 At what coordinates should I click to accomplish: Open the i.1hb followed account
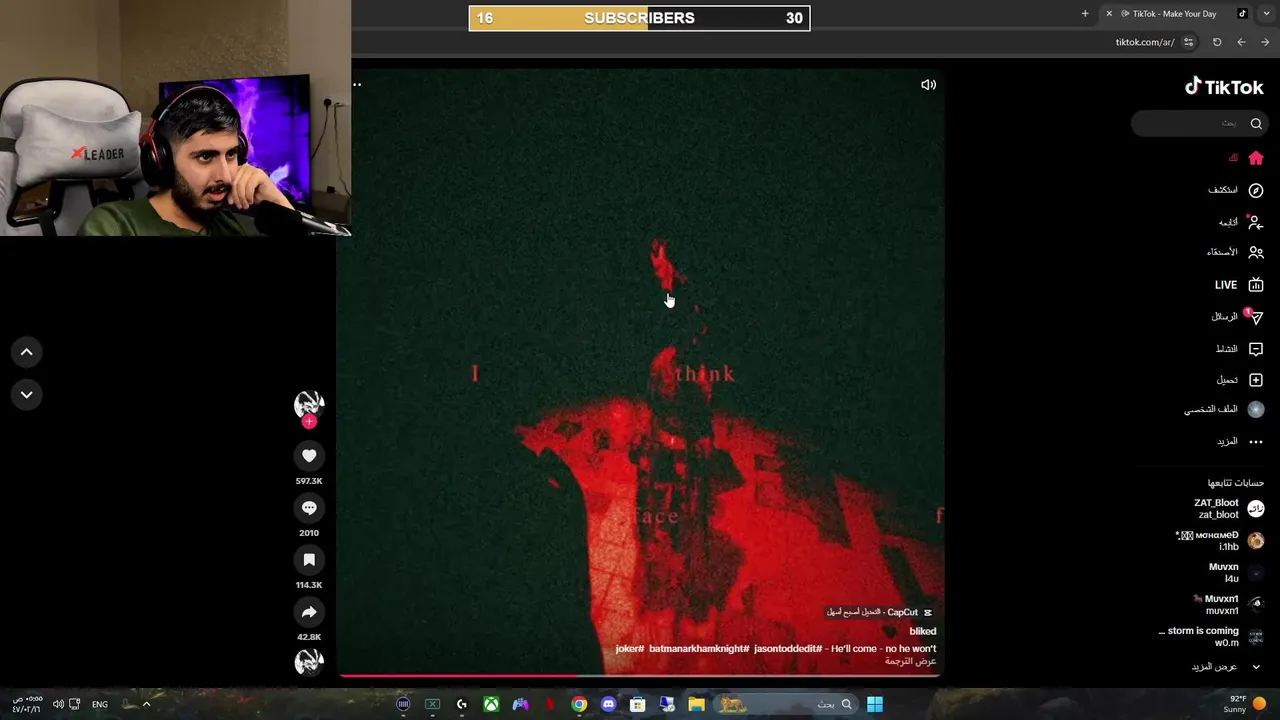[1220, 541]
